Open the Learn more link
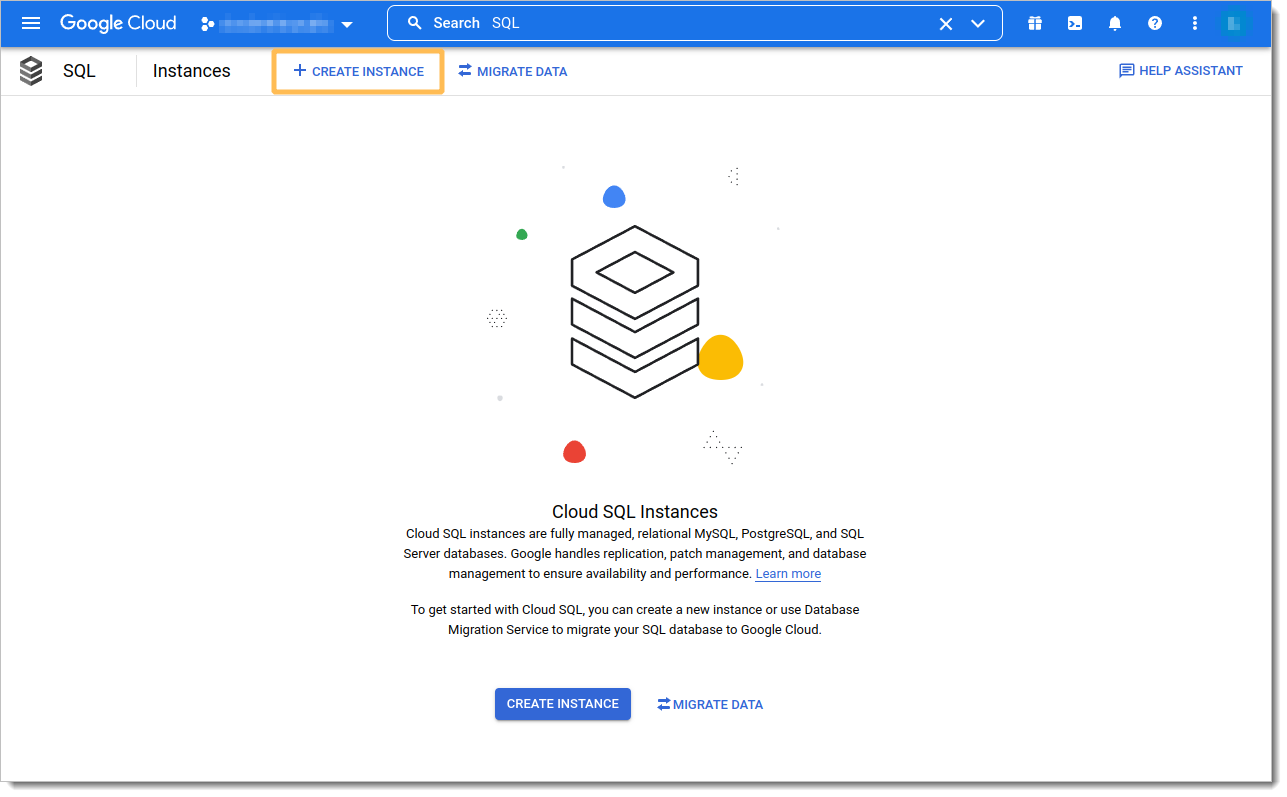Screen dimensions: 1287x797 pyautogui.click(x=788, y=574)
